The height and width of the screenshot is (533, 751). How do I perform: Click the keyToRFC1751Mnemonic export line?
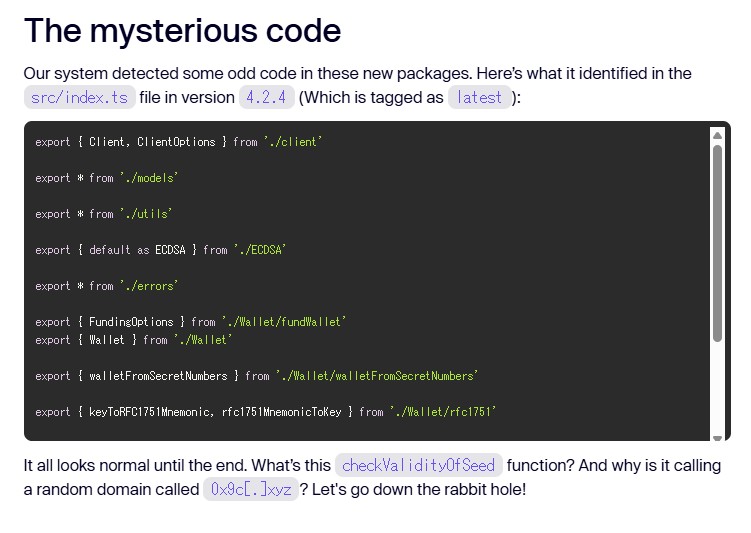pyautogui.click(x=265, y=412)
